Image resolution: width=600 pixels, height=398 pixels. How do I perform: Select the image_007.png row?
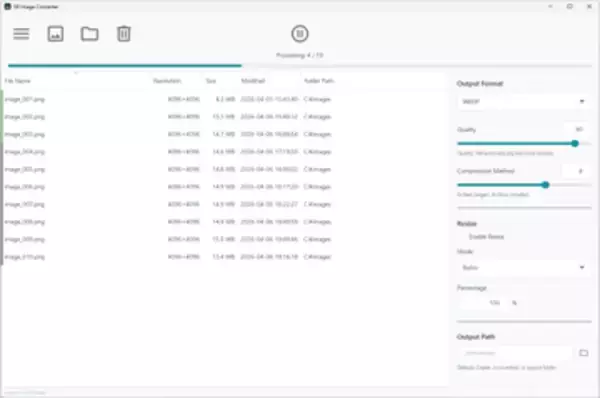(225, 204)
